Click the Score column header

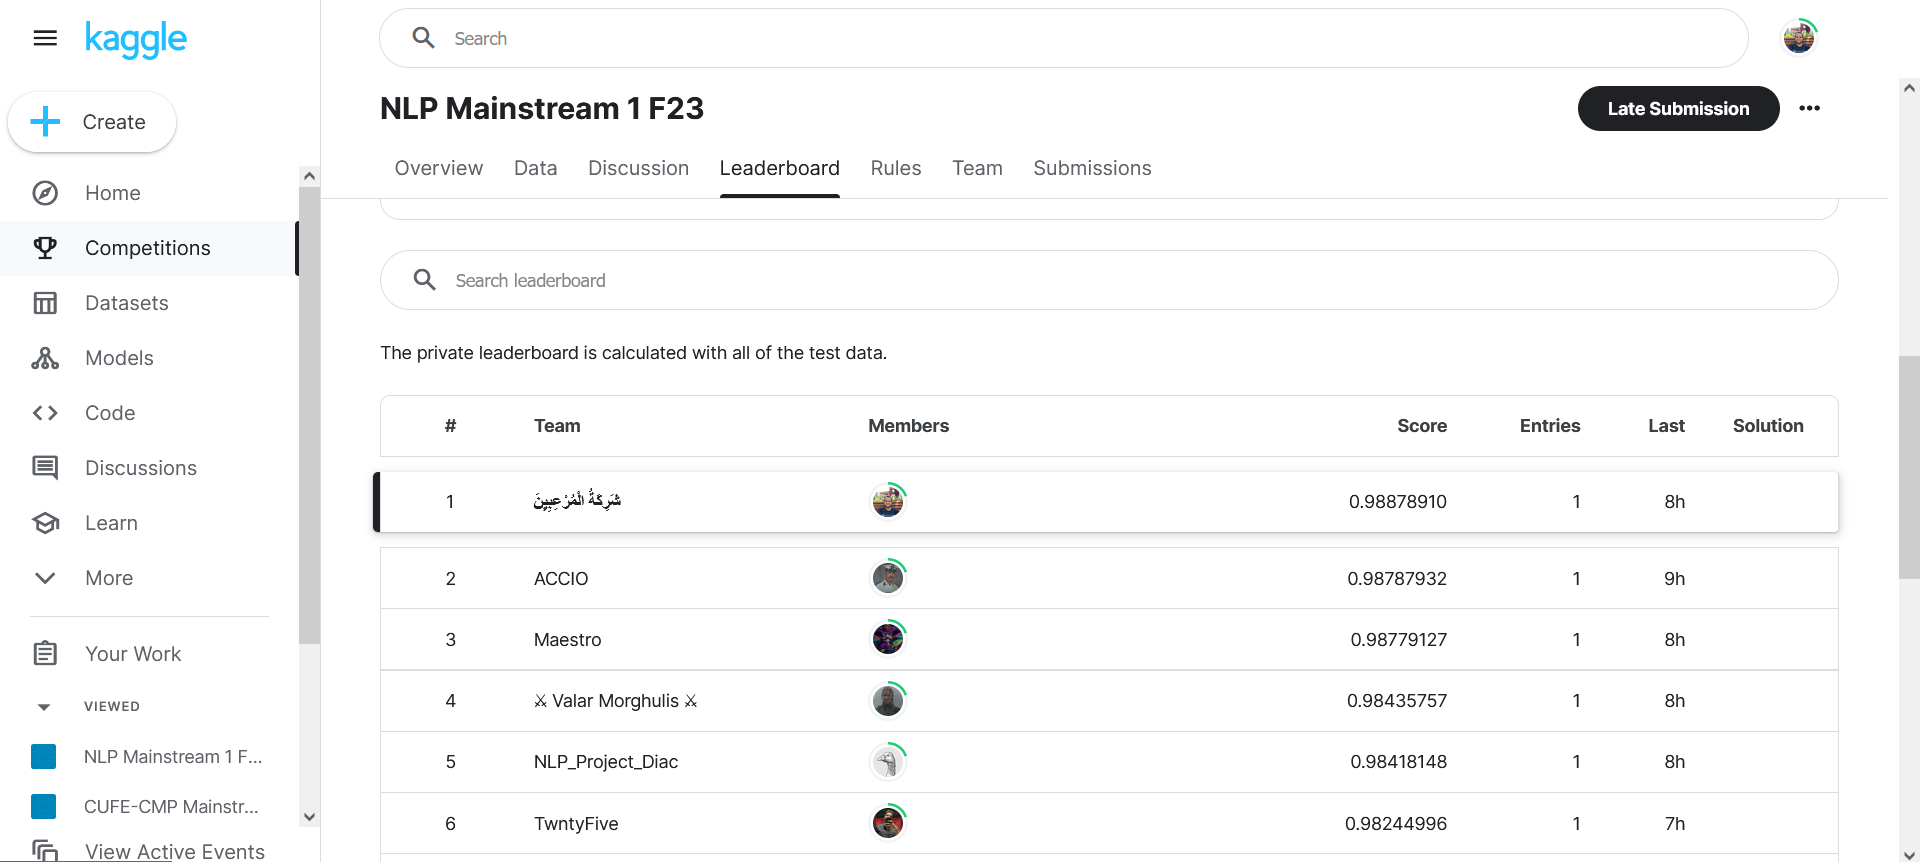pos(1422,426)
